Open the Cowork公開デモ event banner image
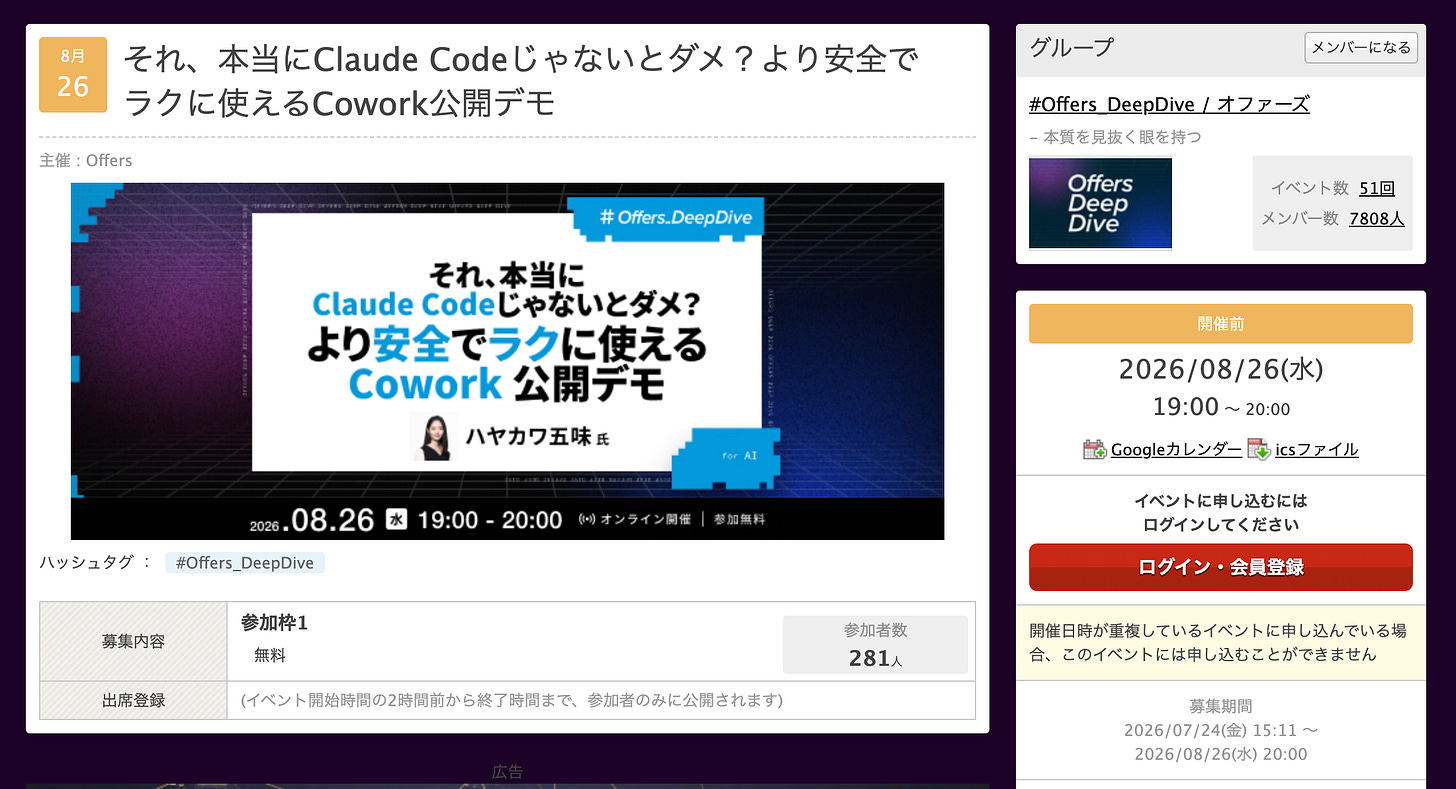 point(507,361)
